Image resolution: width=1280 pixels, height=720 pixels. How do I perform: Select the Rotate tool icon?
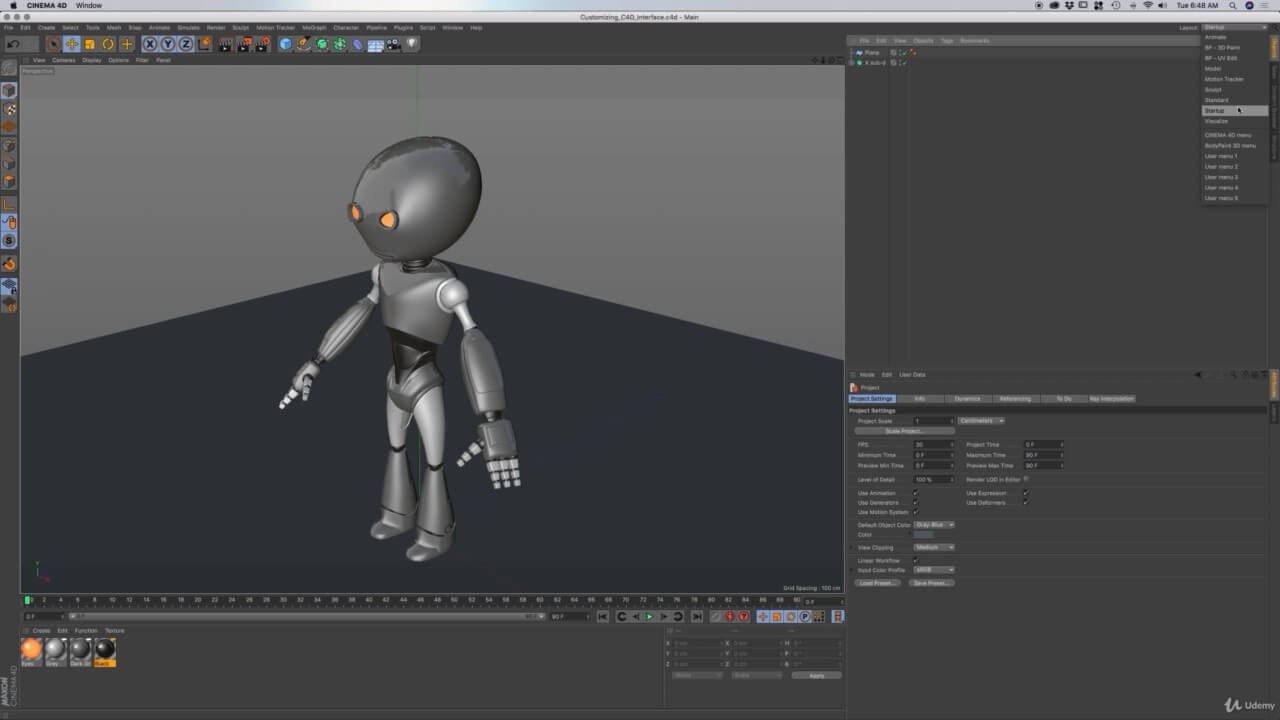pyautogui.click(x=108, y=44)
